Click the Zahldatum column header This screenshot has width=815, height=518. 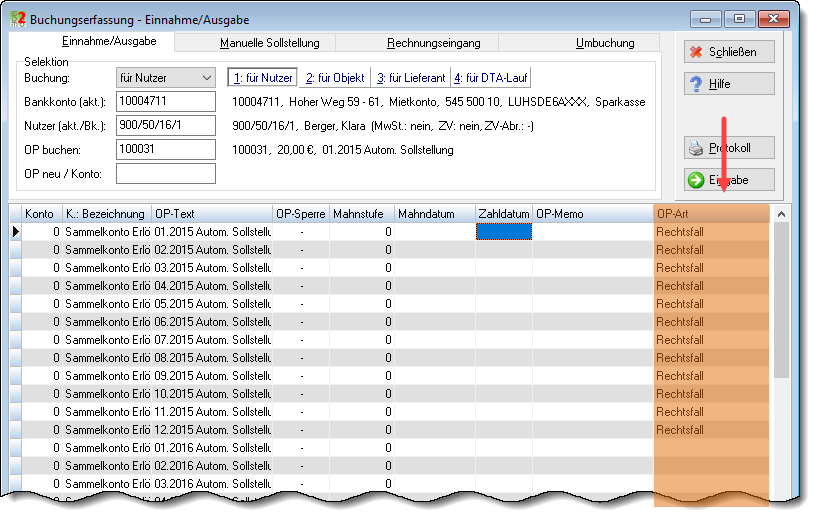click(504, 214)
